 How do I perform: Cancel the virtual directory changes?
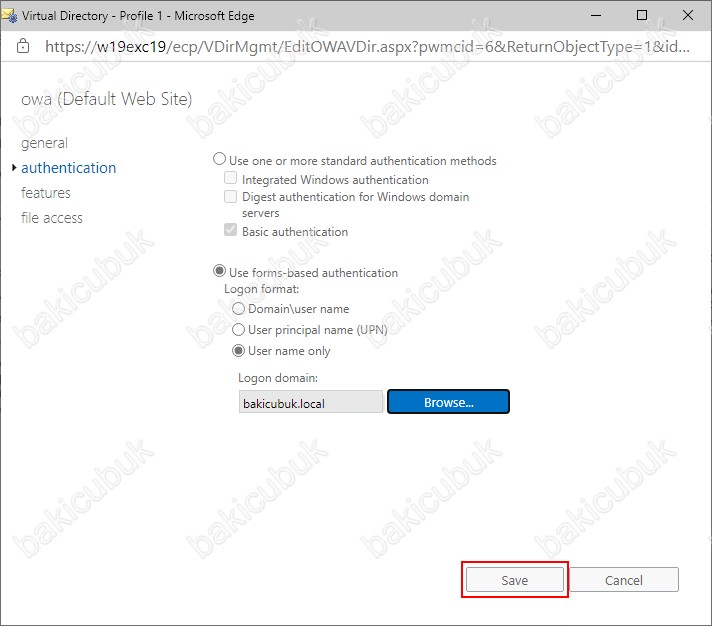tap(624, 580)
